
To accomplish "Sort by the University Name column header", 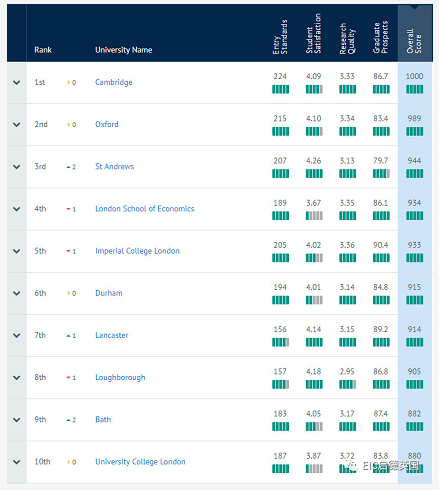I will click(x=124, y=50).
